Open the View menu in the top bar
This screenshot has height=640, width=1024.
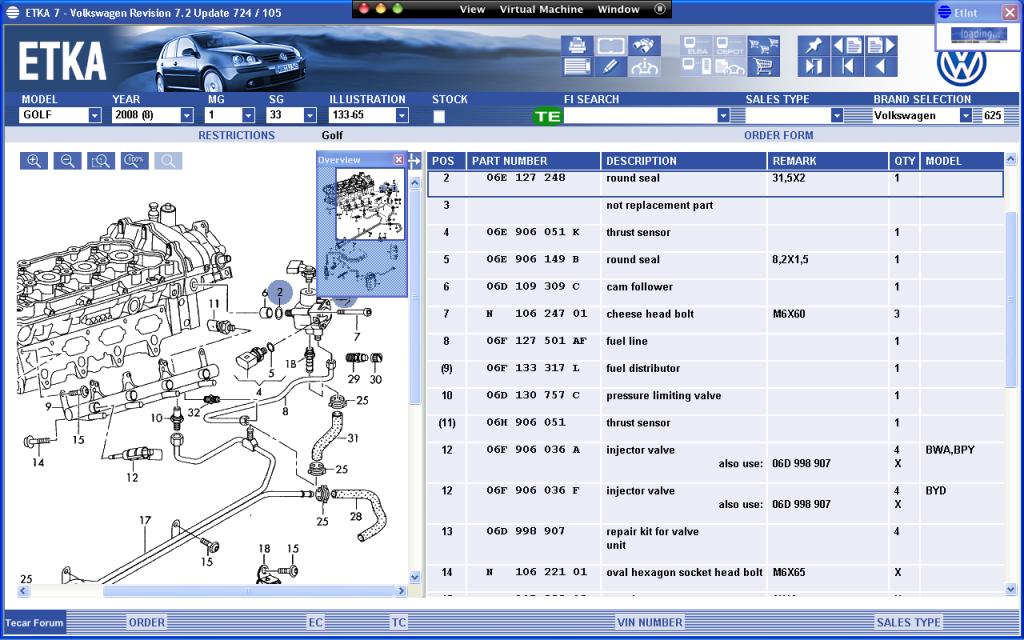tap(472, 9)
